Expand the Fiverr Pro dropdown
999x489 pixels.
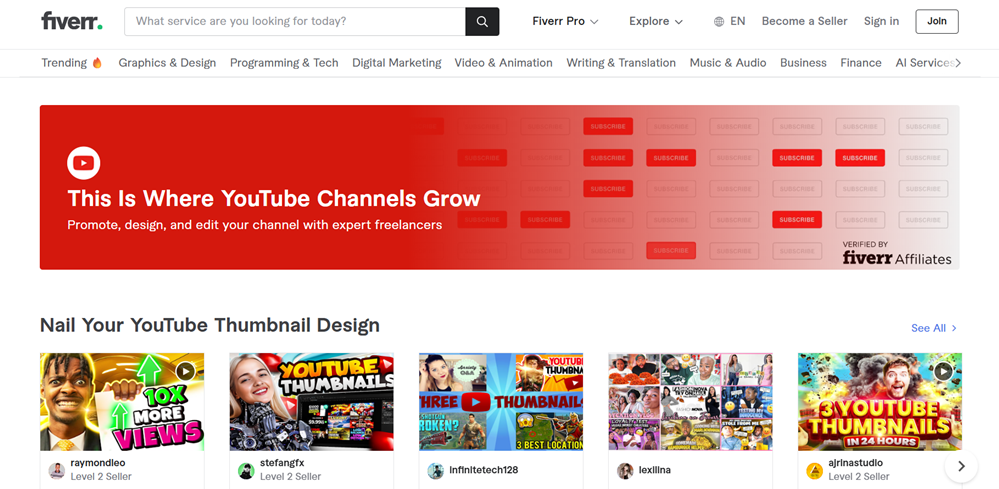coord(565,22)
